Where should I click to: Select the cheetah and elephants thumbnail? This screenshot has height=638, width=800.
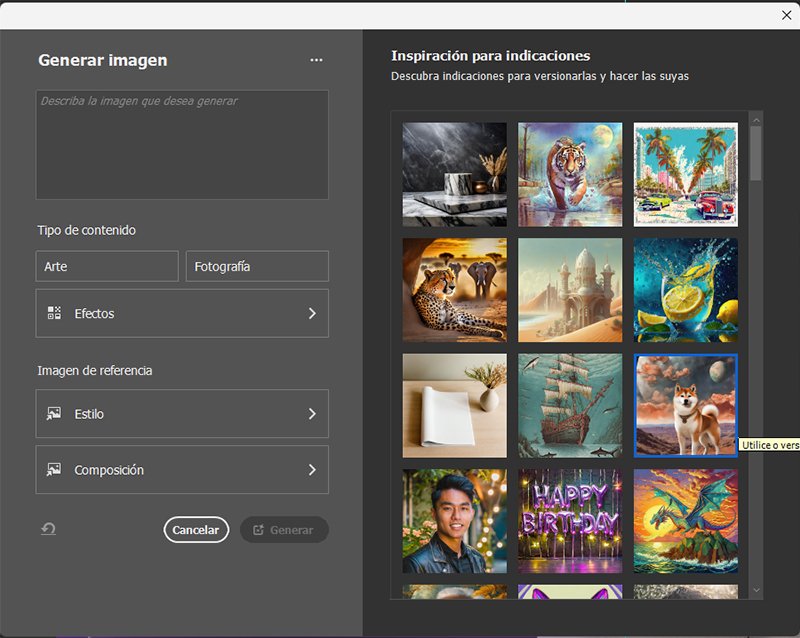[x=453, y=289]
